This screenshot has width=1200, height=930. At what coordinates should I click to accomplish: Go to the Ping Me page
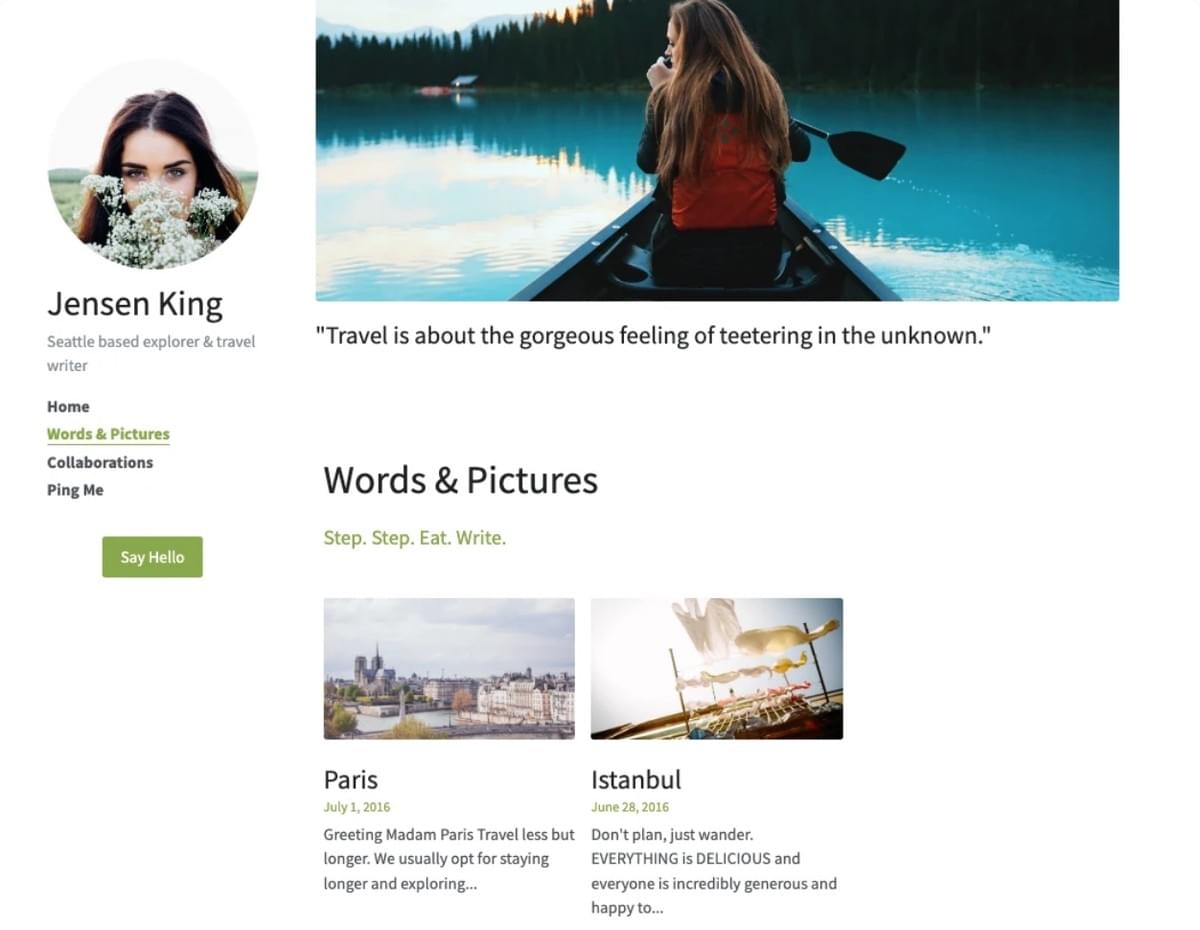pyautogui.click(x=75, y=489)
